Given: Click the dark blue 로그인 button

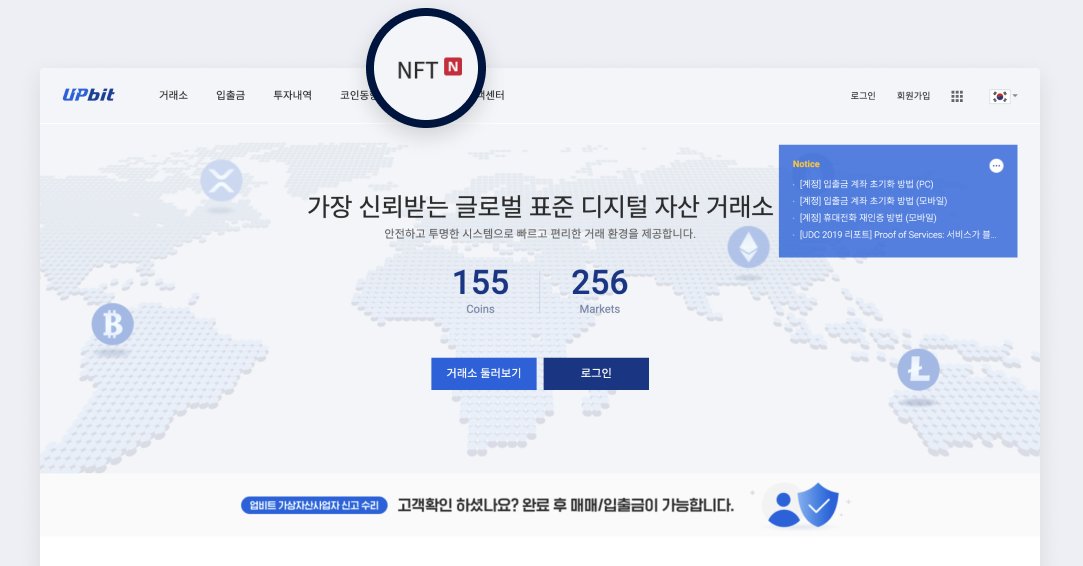Looking at the screenshot, I should [596, 373].
